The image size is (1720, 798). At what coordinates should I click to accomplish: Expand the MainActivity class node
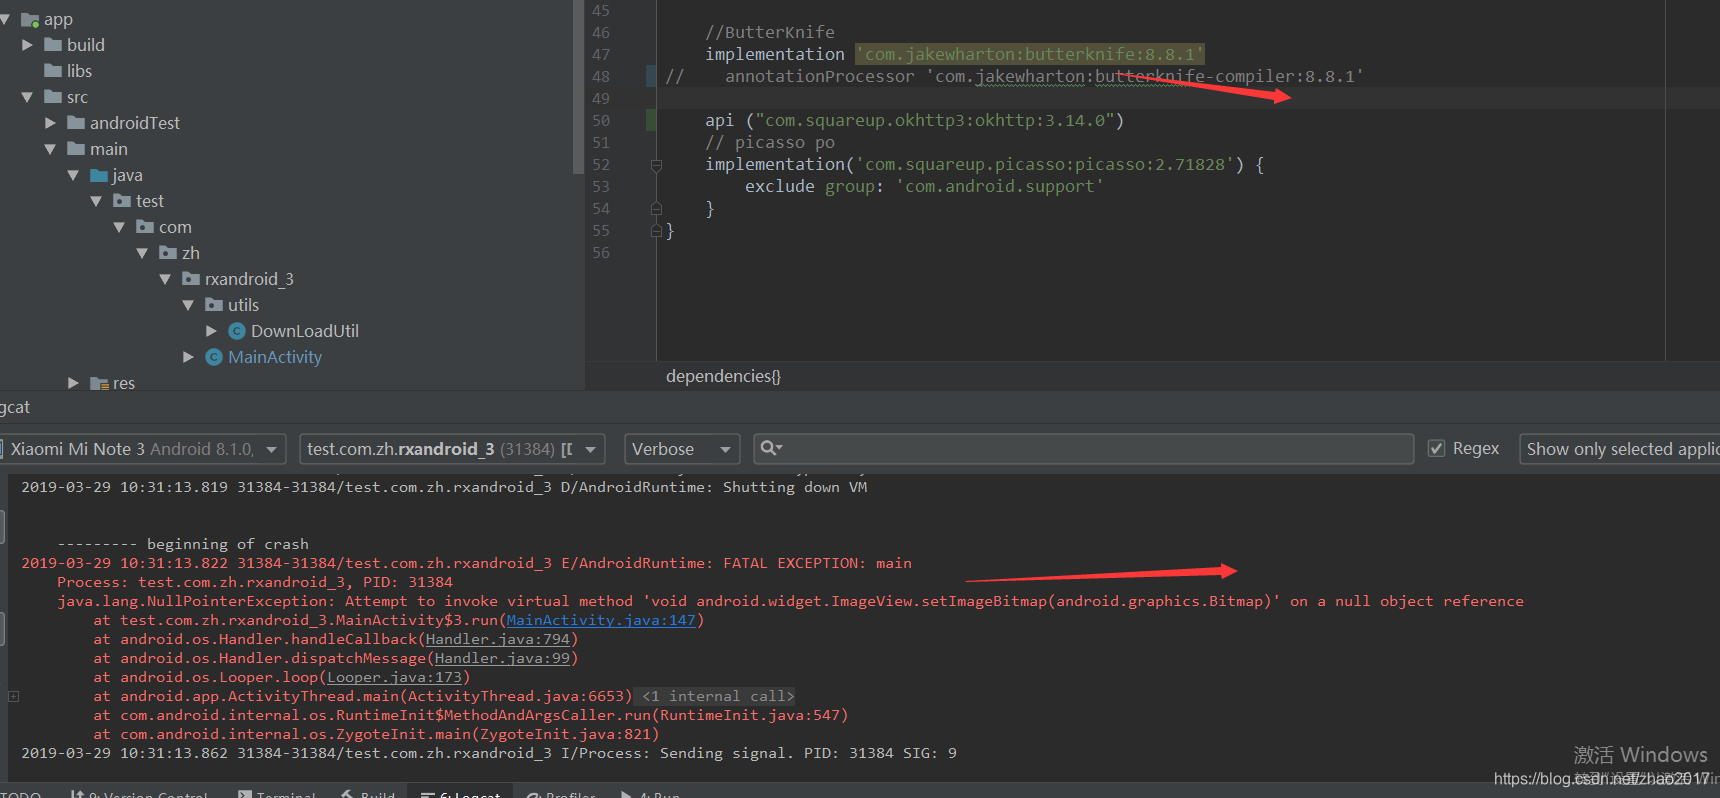coord(189,357)
